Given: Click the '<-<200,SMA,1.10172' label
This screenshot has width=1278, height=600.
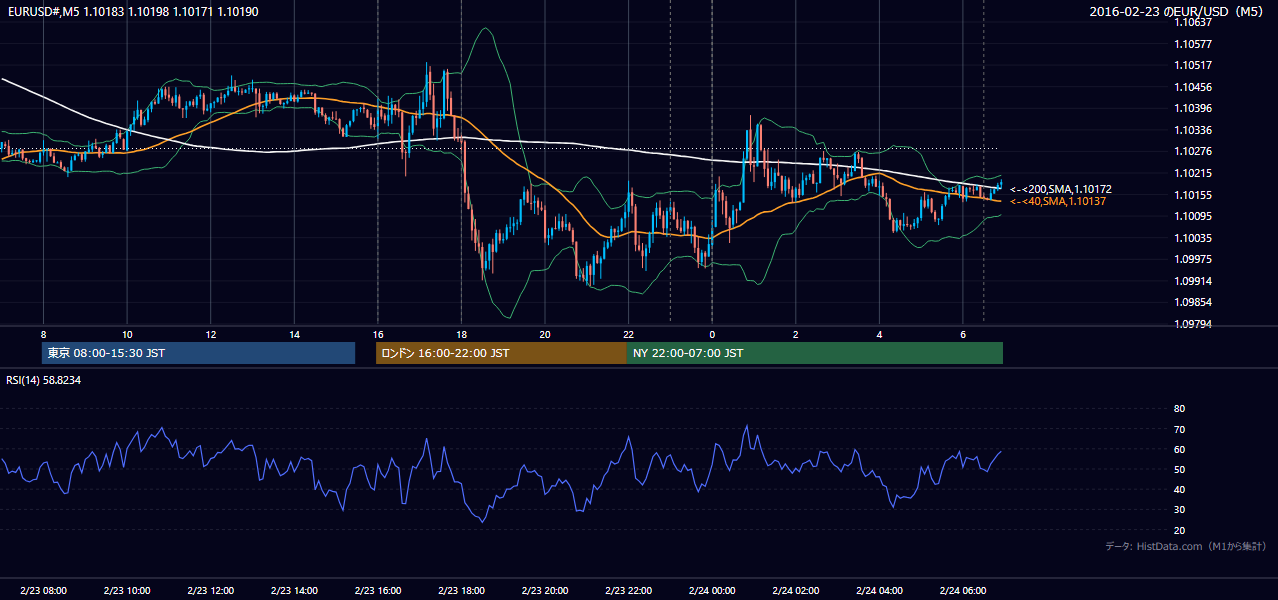Looking at the screenshot, I should point(1060,189).
